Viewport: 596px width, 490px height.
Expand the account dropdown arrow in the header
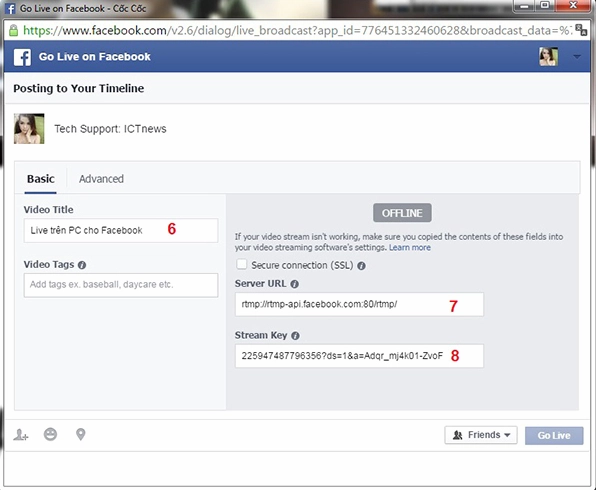coord(577,57)
